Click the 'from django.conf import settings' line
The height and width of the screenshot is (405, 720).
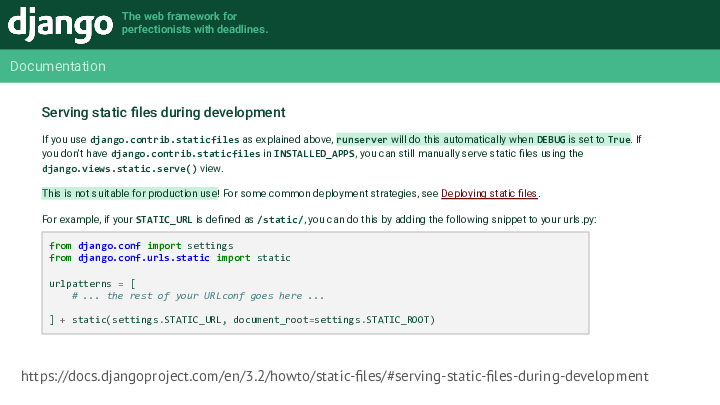141,246
